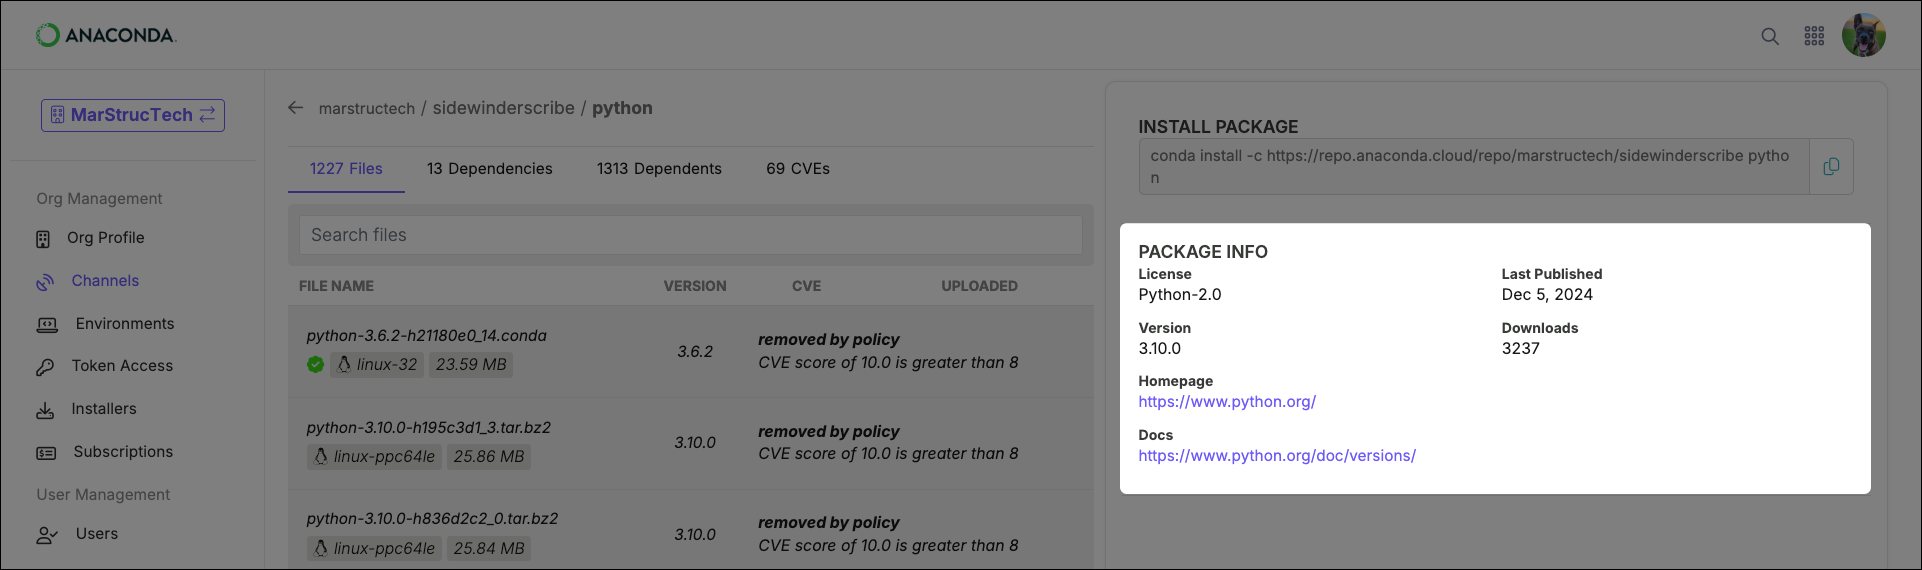The width and height of the screenshot is (1922, 570).
Task: Open the Python docs versions link
Action: (1276, 456)
